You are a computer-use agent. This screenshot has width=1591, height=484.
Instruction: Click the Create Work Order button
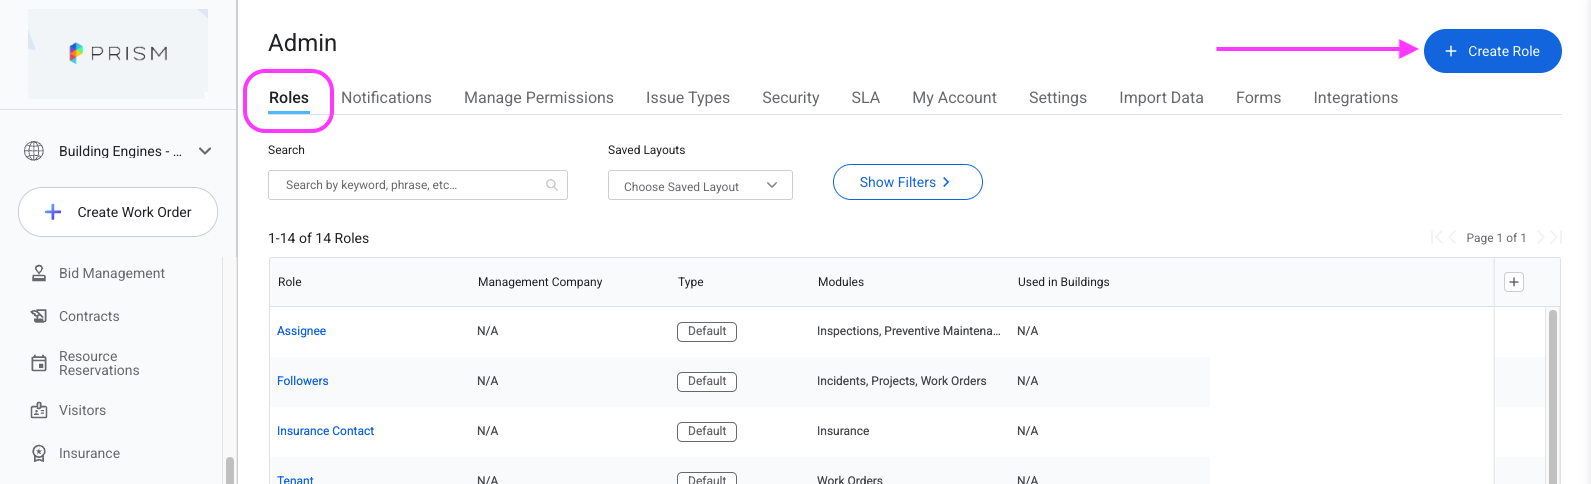[x=118, y=212]
